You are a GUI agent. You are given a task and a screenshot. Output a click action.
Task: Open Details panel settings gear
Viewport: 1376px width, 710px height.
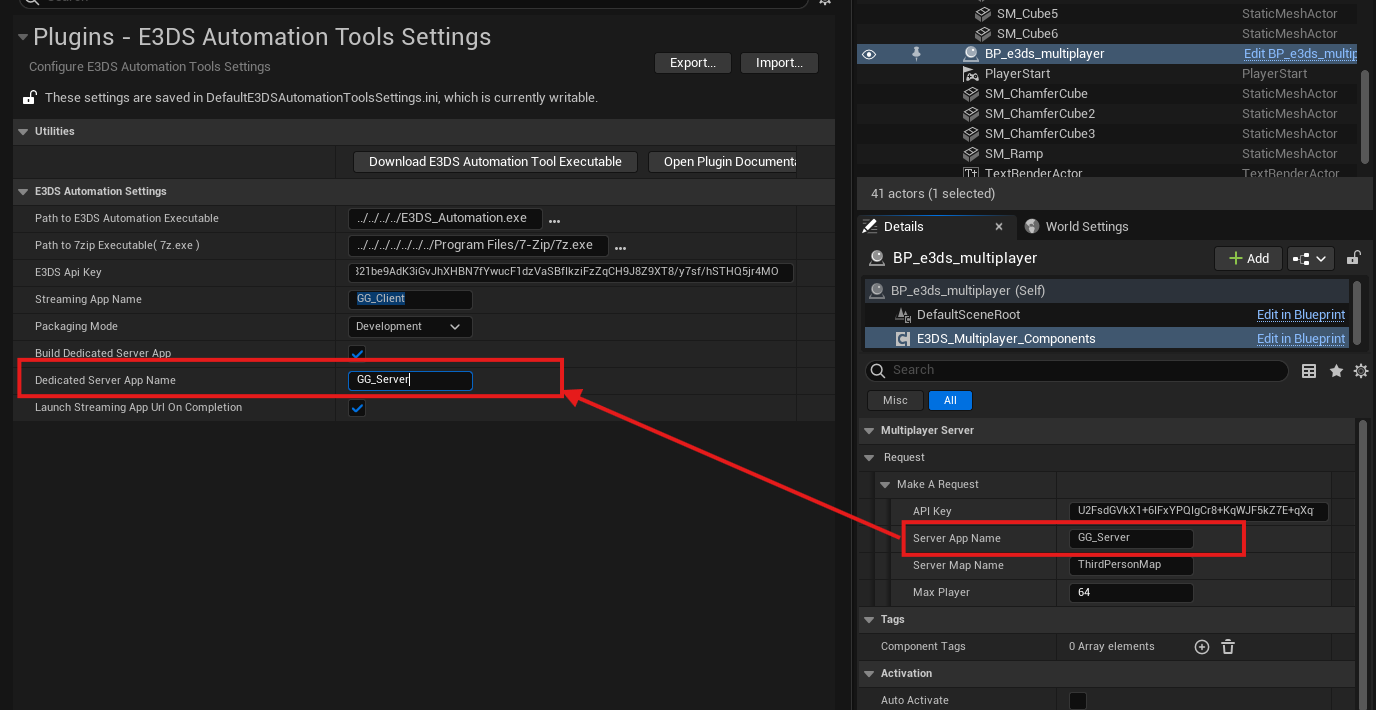click(x=1360, y=371)
